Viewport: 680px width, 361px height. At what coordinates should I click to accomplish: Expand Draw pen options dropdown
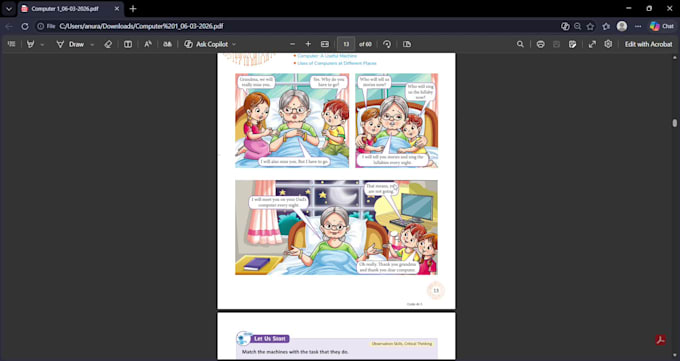pos(92,44)
